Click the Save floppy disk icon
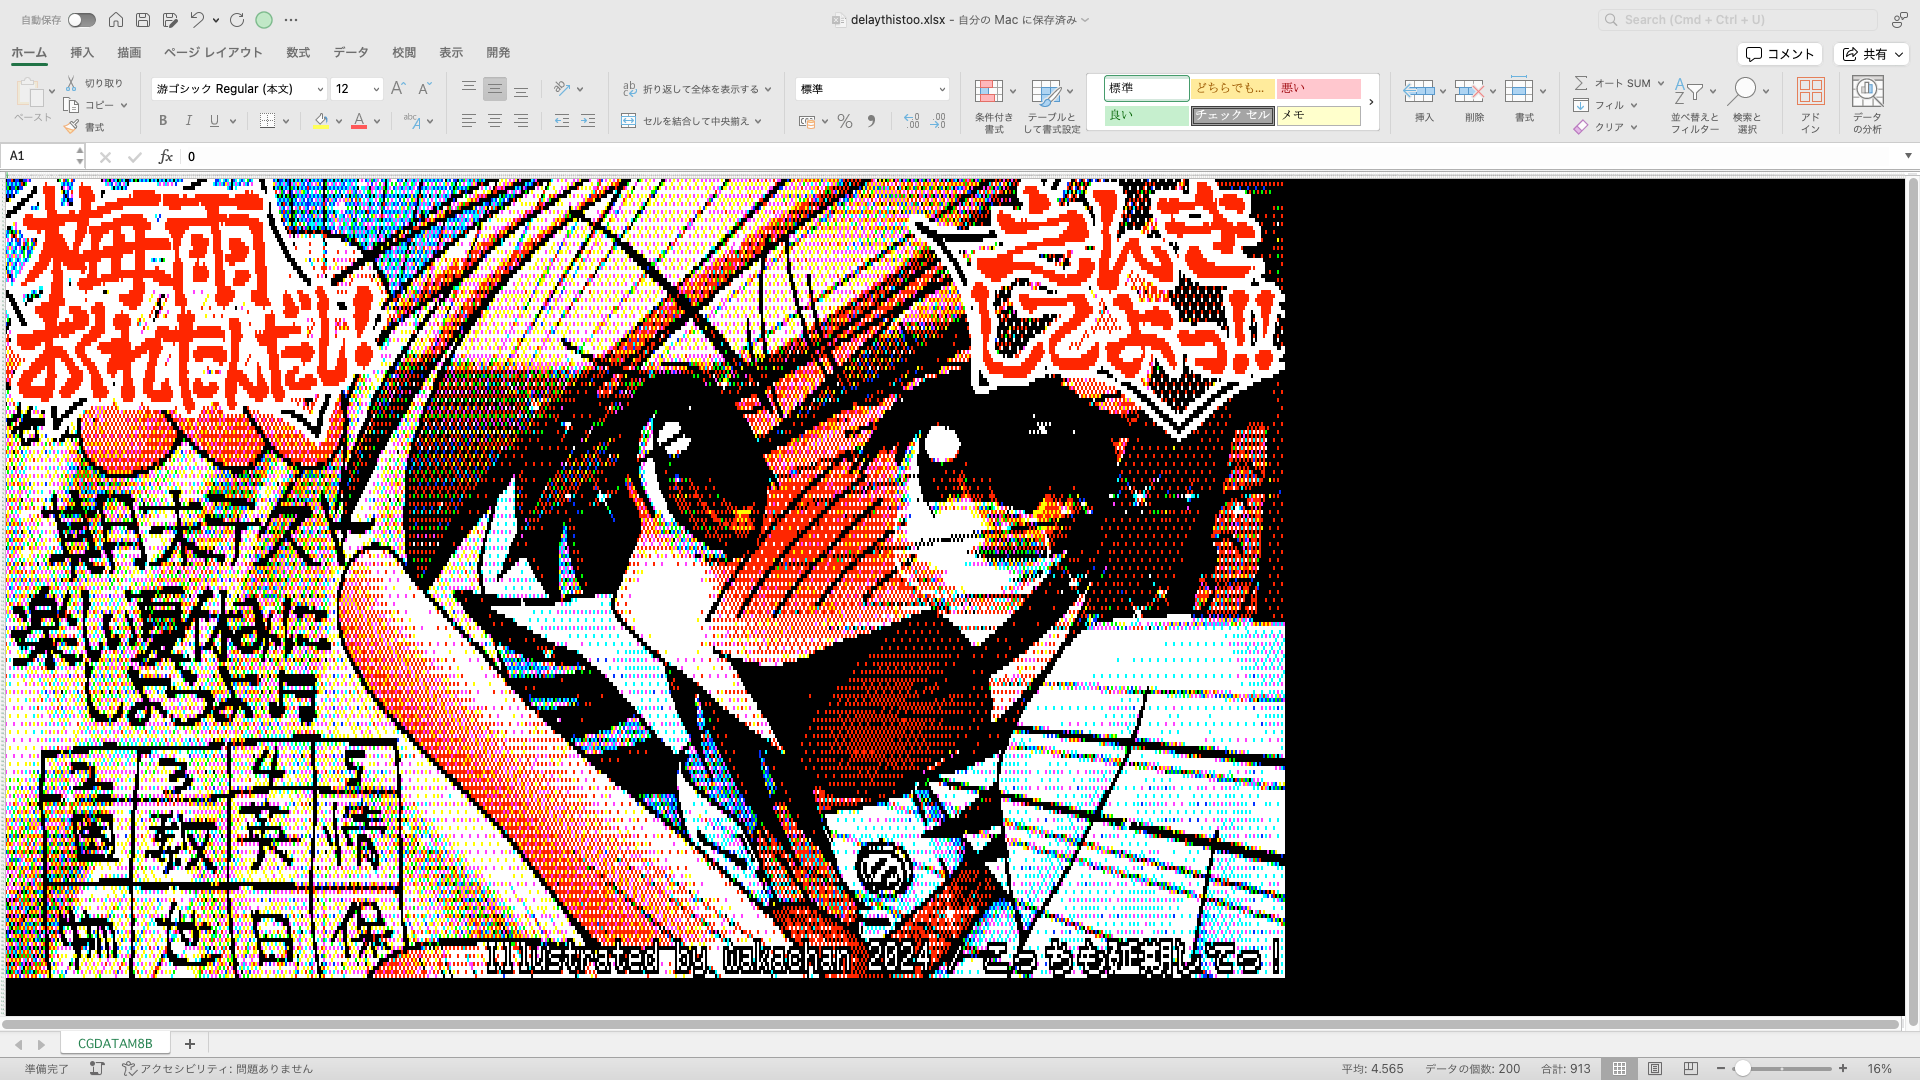The image size is (1920, 1080). click(x=143, y=20)
